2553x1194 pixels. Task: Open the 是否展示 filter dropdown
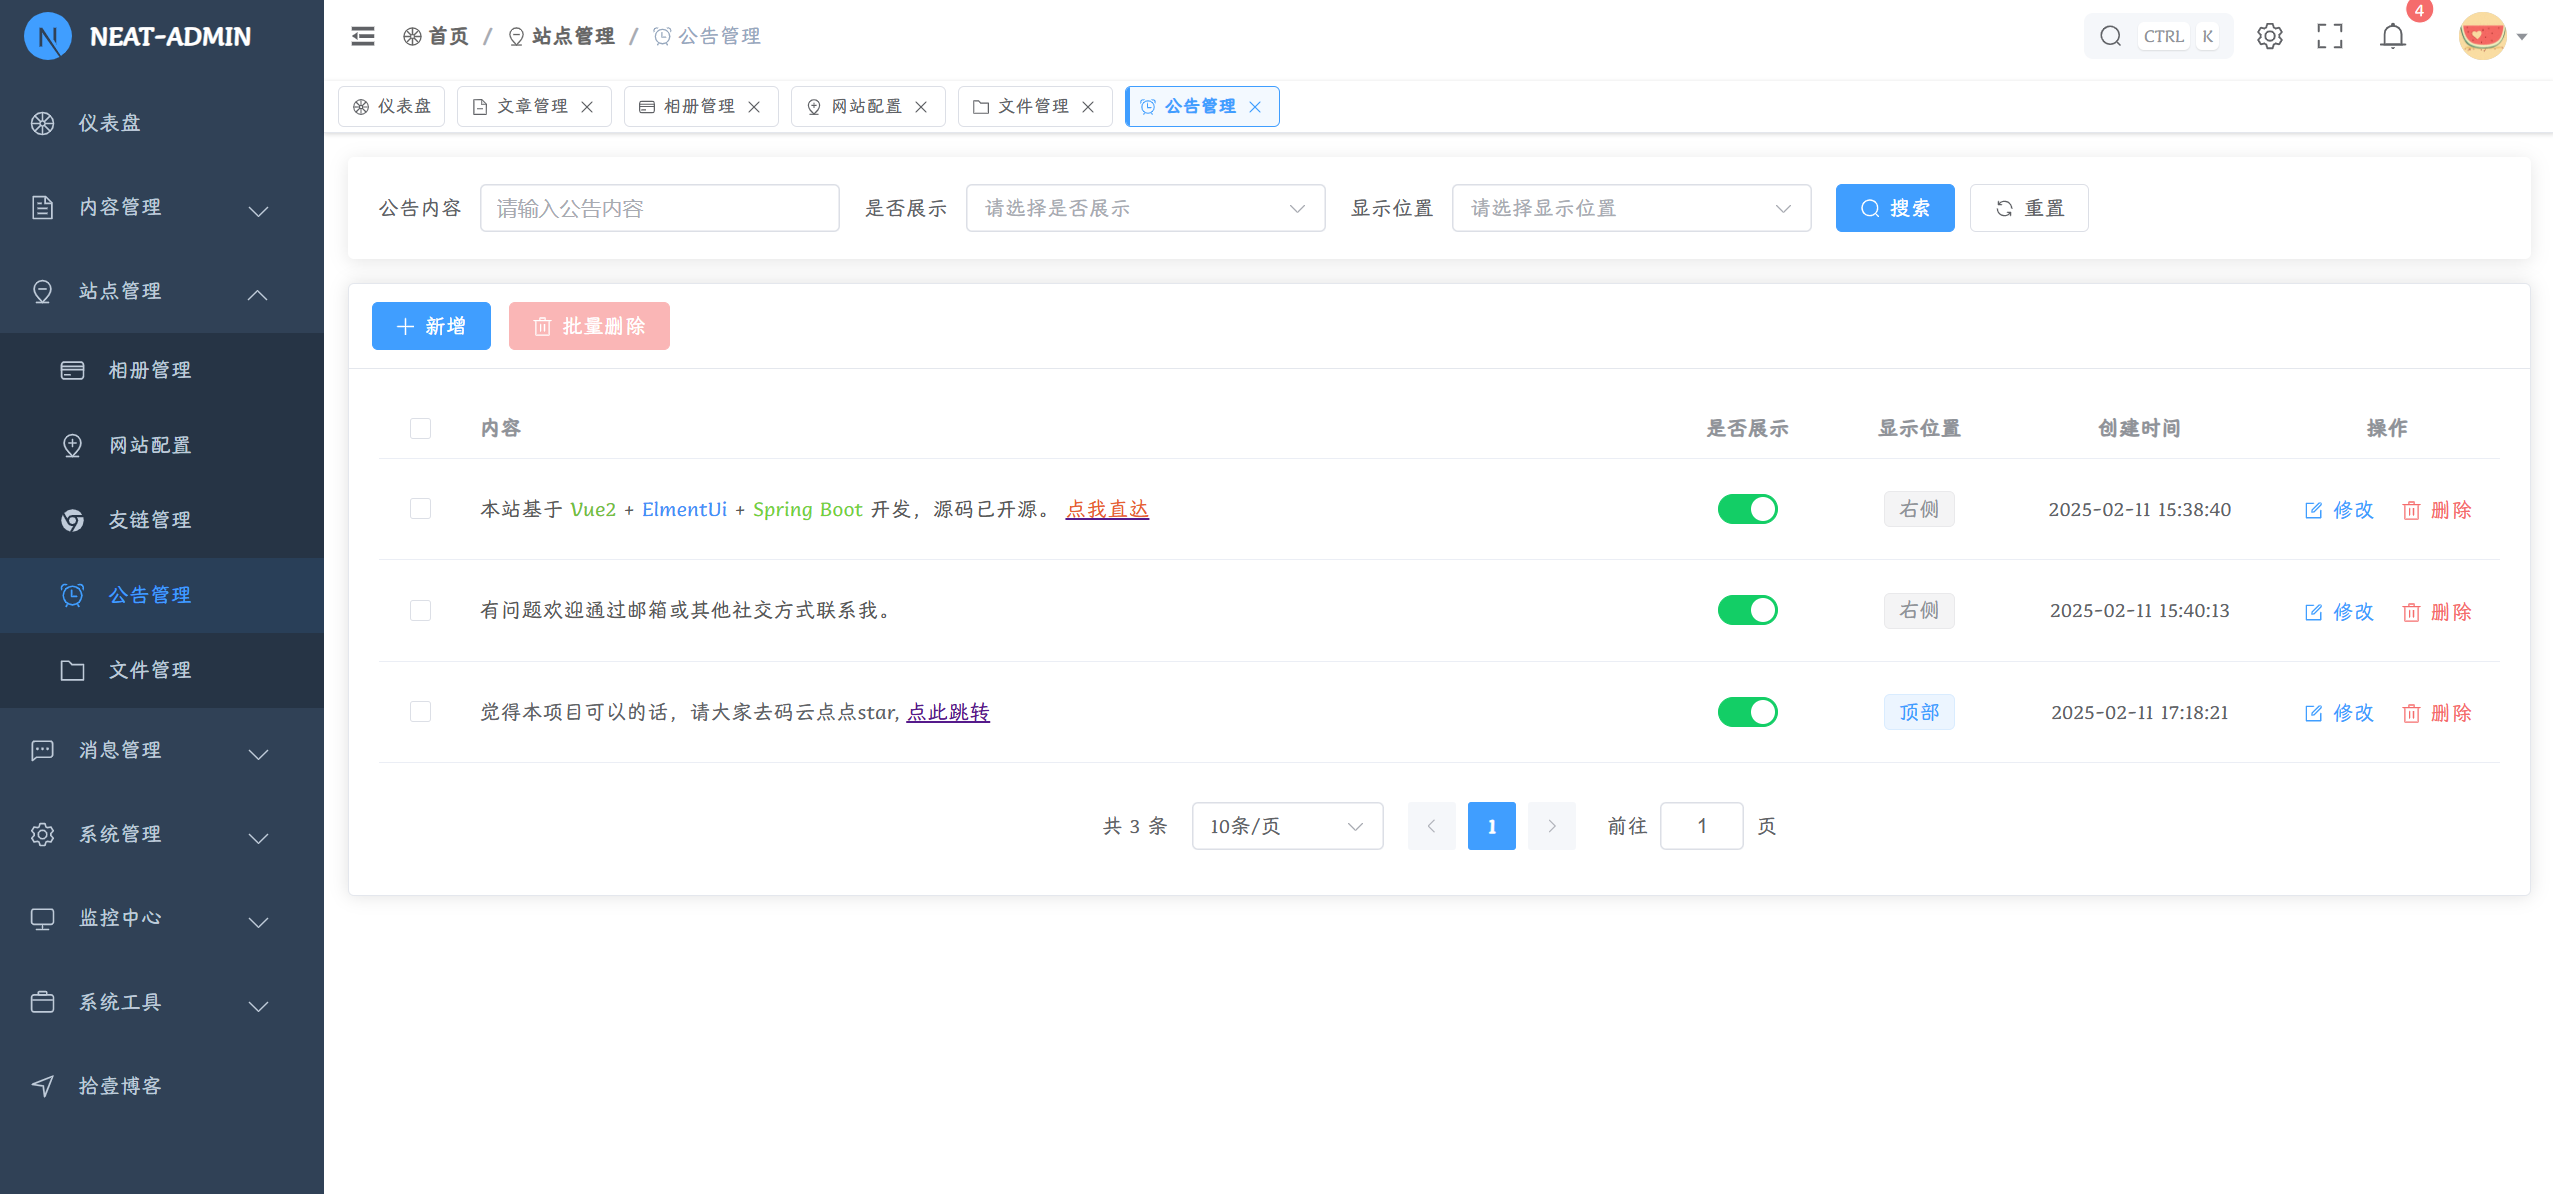coord(1145,208)
